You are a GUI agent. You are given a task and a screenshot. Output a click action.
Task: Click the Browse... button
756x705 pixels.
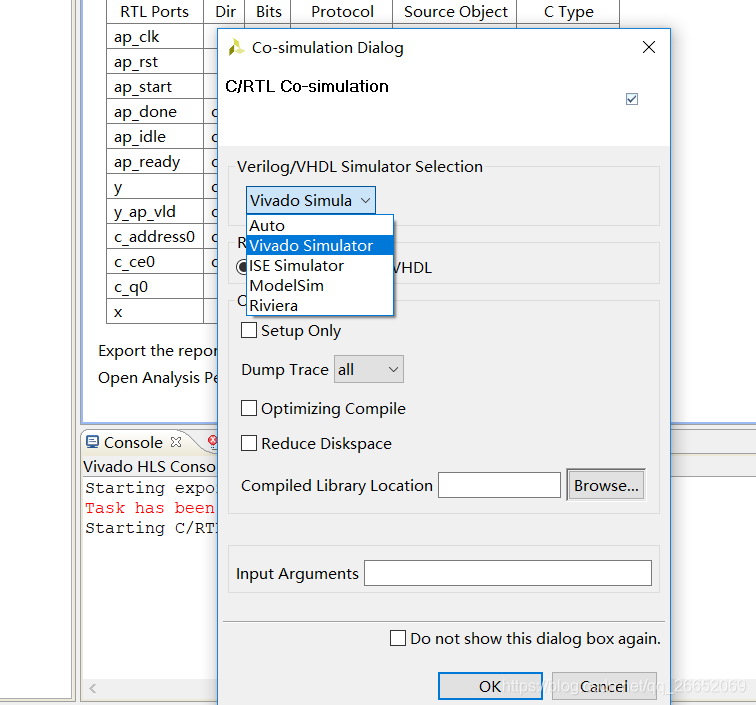(x=606, y=485)
